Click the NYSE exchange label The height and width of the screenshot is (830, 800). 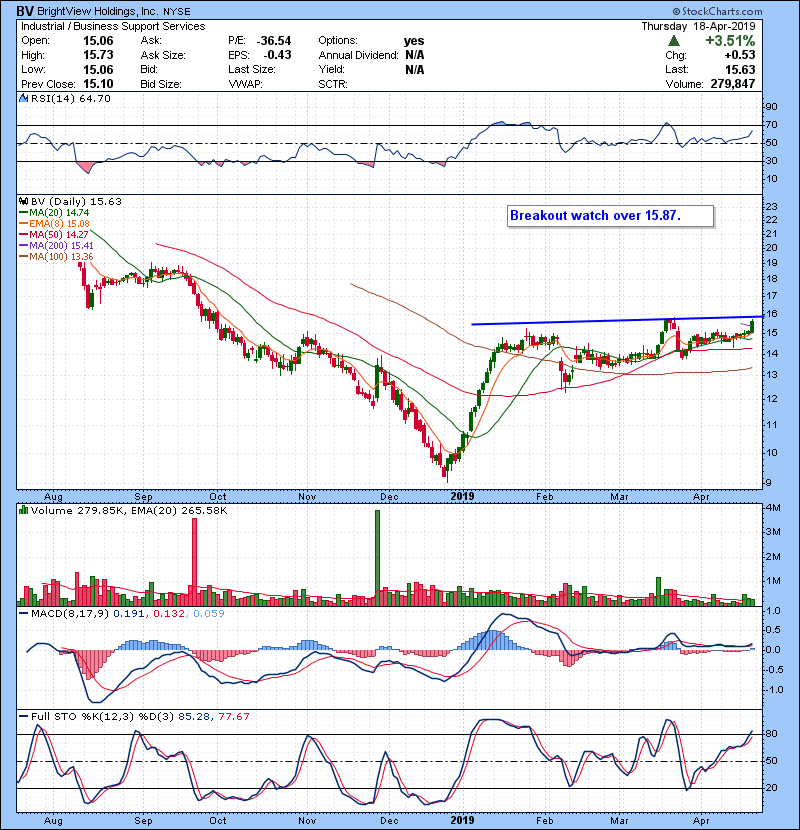click(x=177, y=12)
